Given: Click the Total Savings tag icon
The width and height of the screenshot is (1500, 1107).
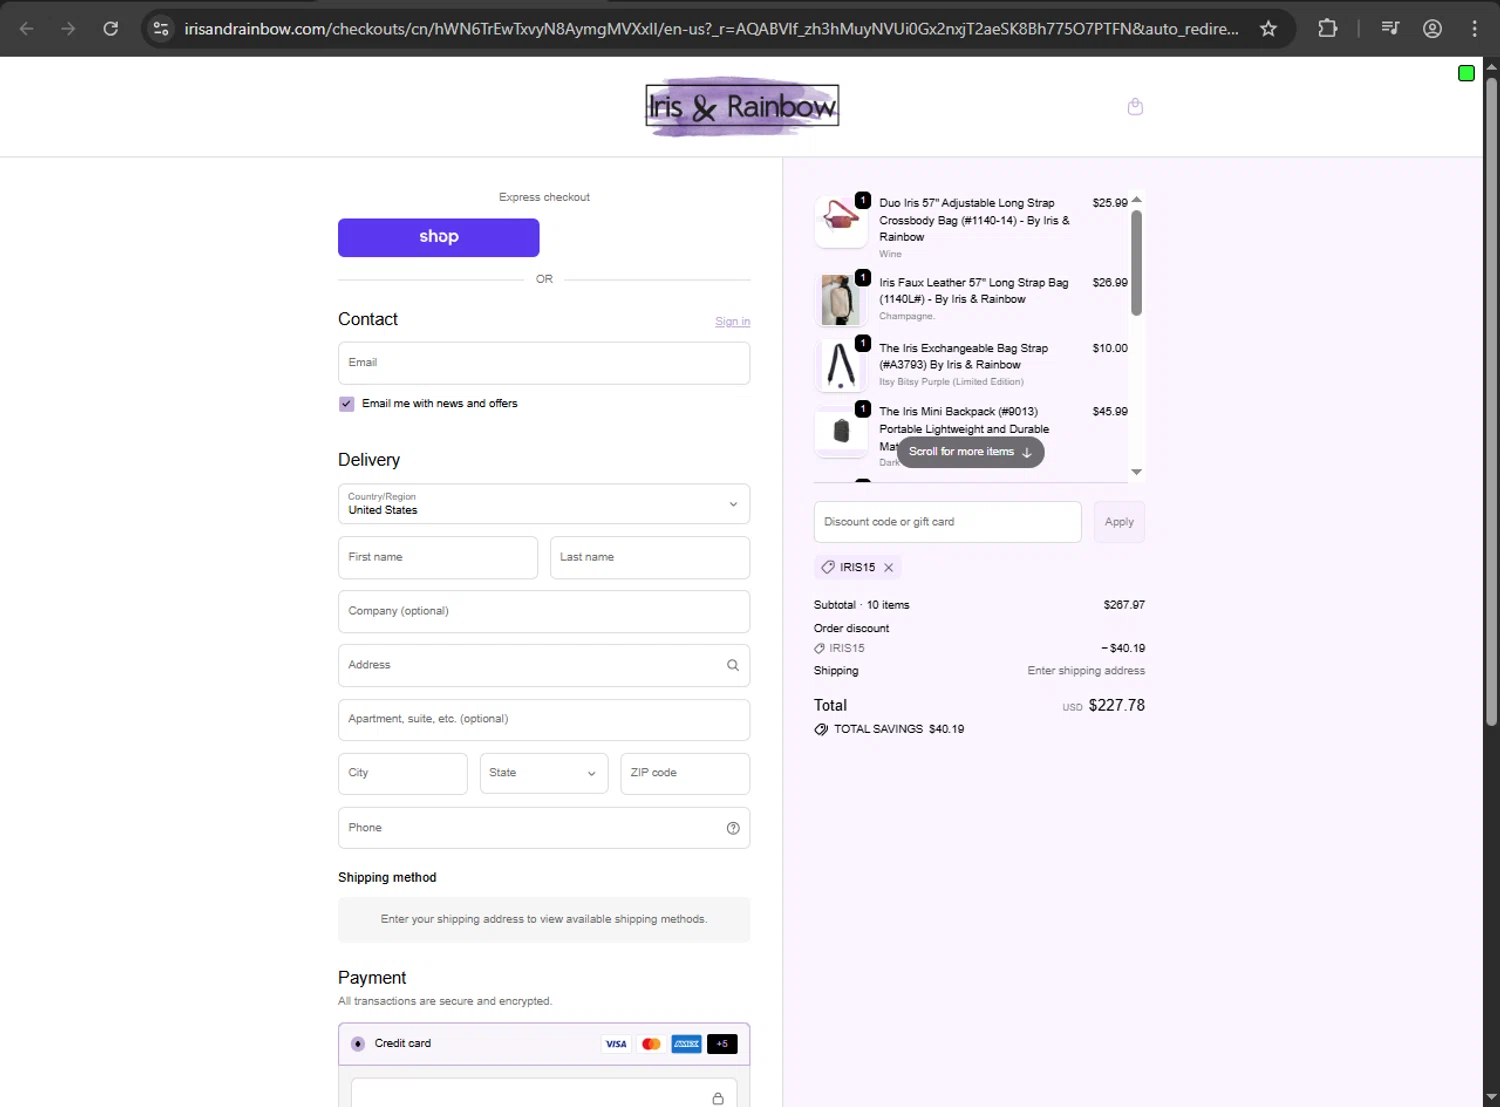Looking at the screenshot, I should tap(821, 729).
